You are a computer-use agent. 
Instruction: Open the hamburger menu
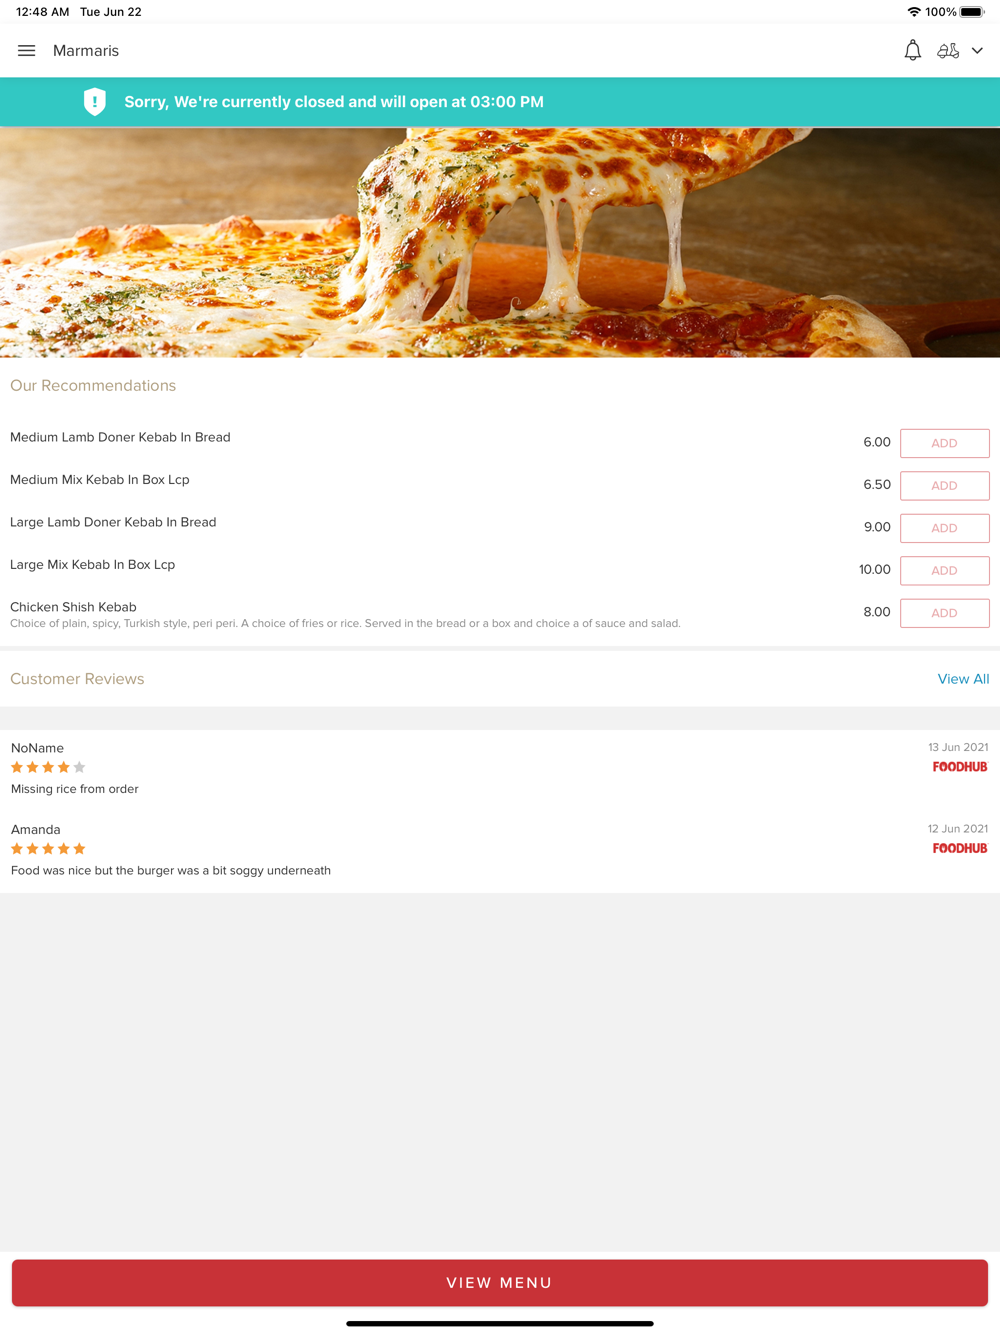(x=27, y=51)
